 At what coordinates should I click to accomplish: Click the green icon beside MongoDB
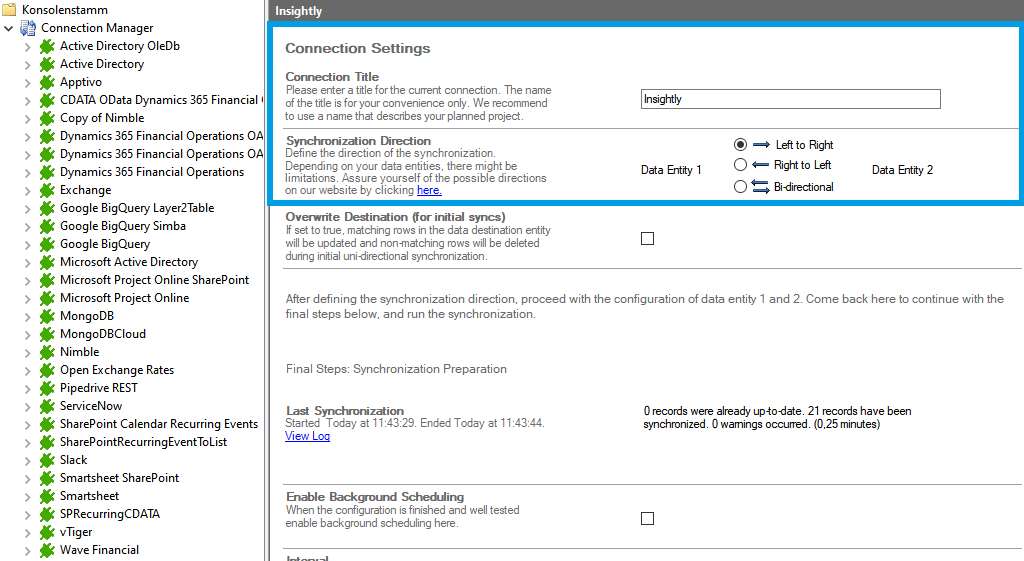click(x=46, y=316)
